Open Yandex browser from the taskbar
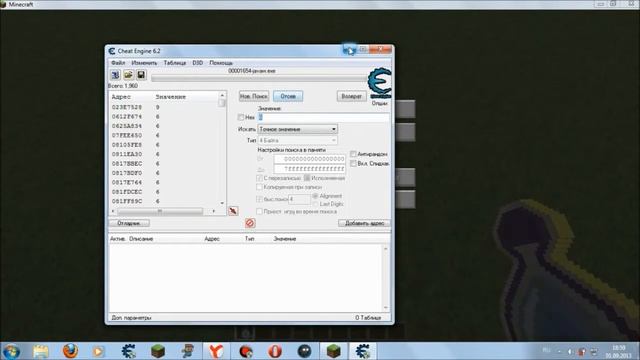The height and width of the screenshot is (360, 640). [216, 351]
